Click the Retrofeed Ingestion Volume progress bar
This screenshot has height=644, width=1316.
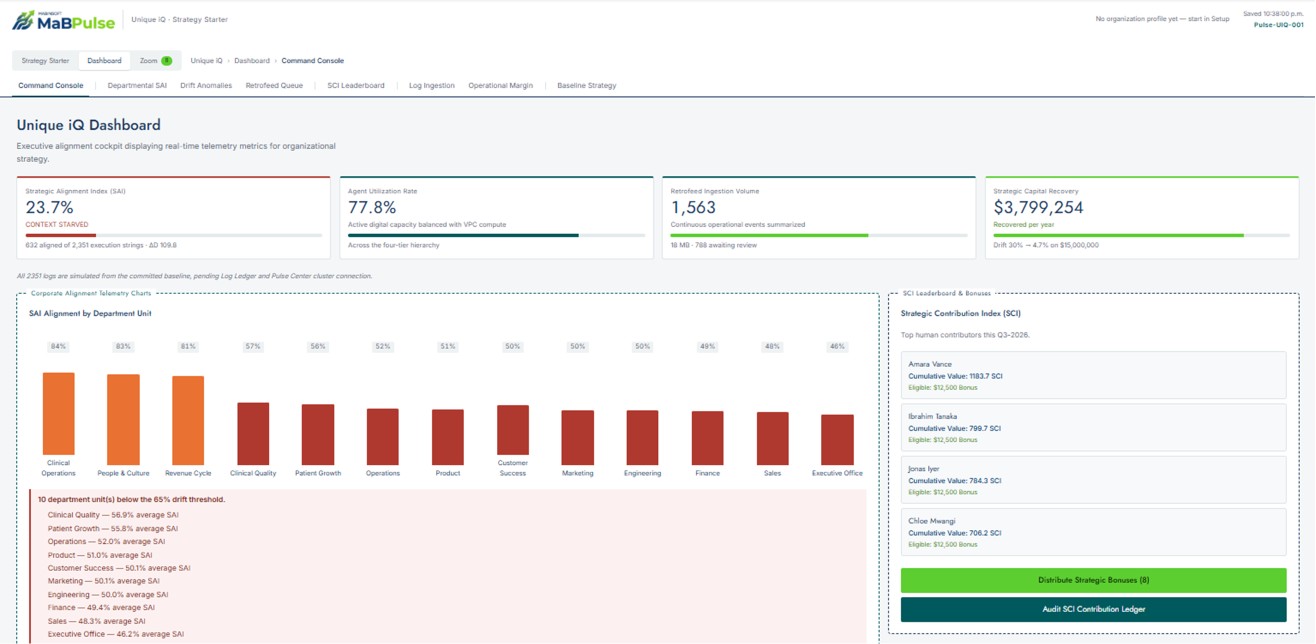pyautogui.click(x=818, y=235)
